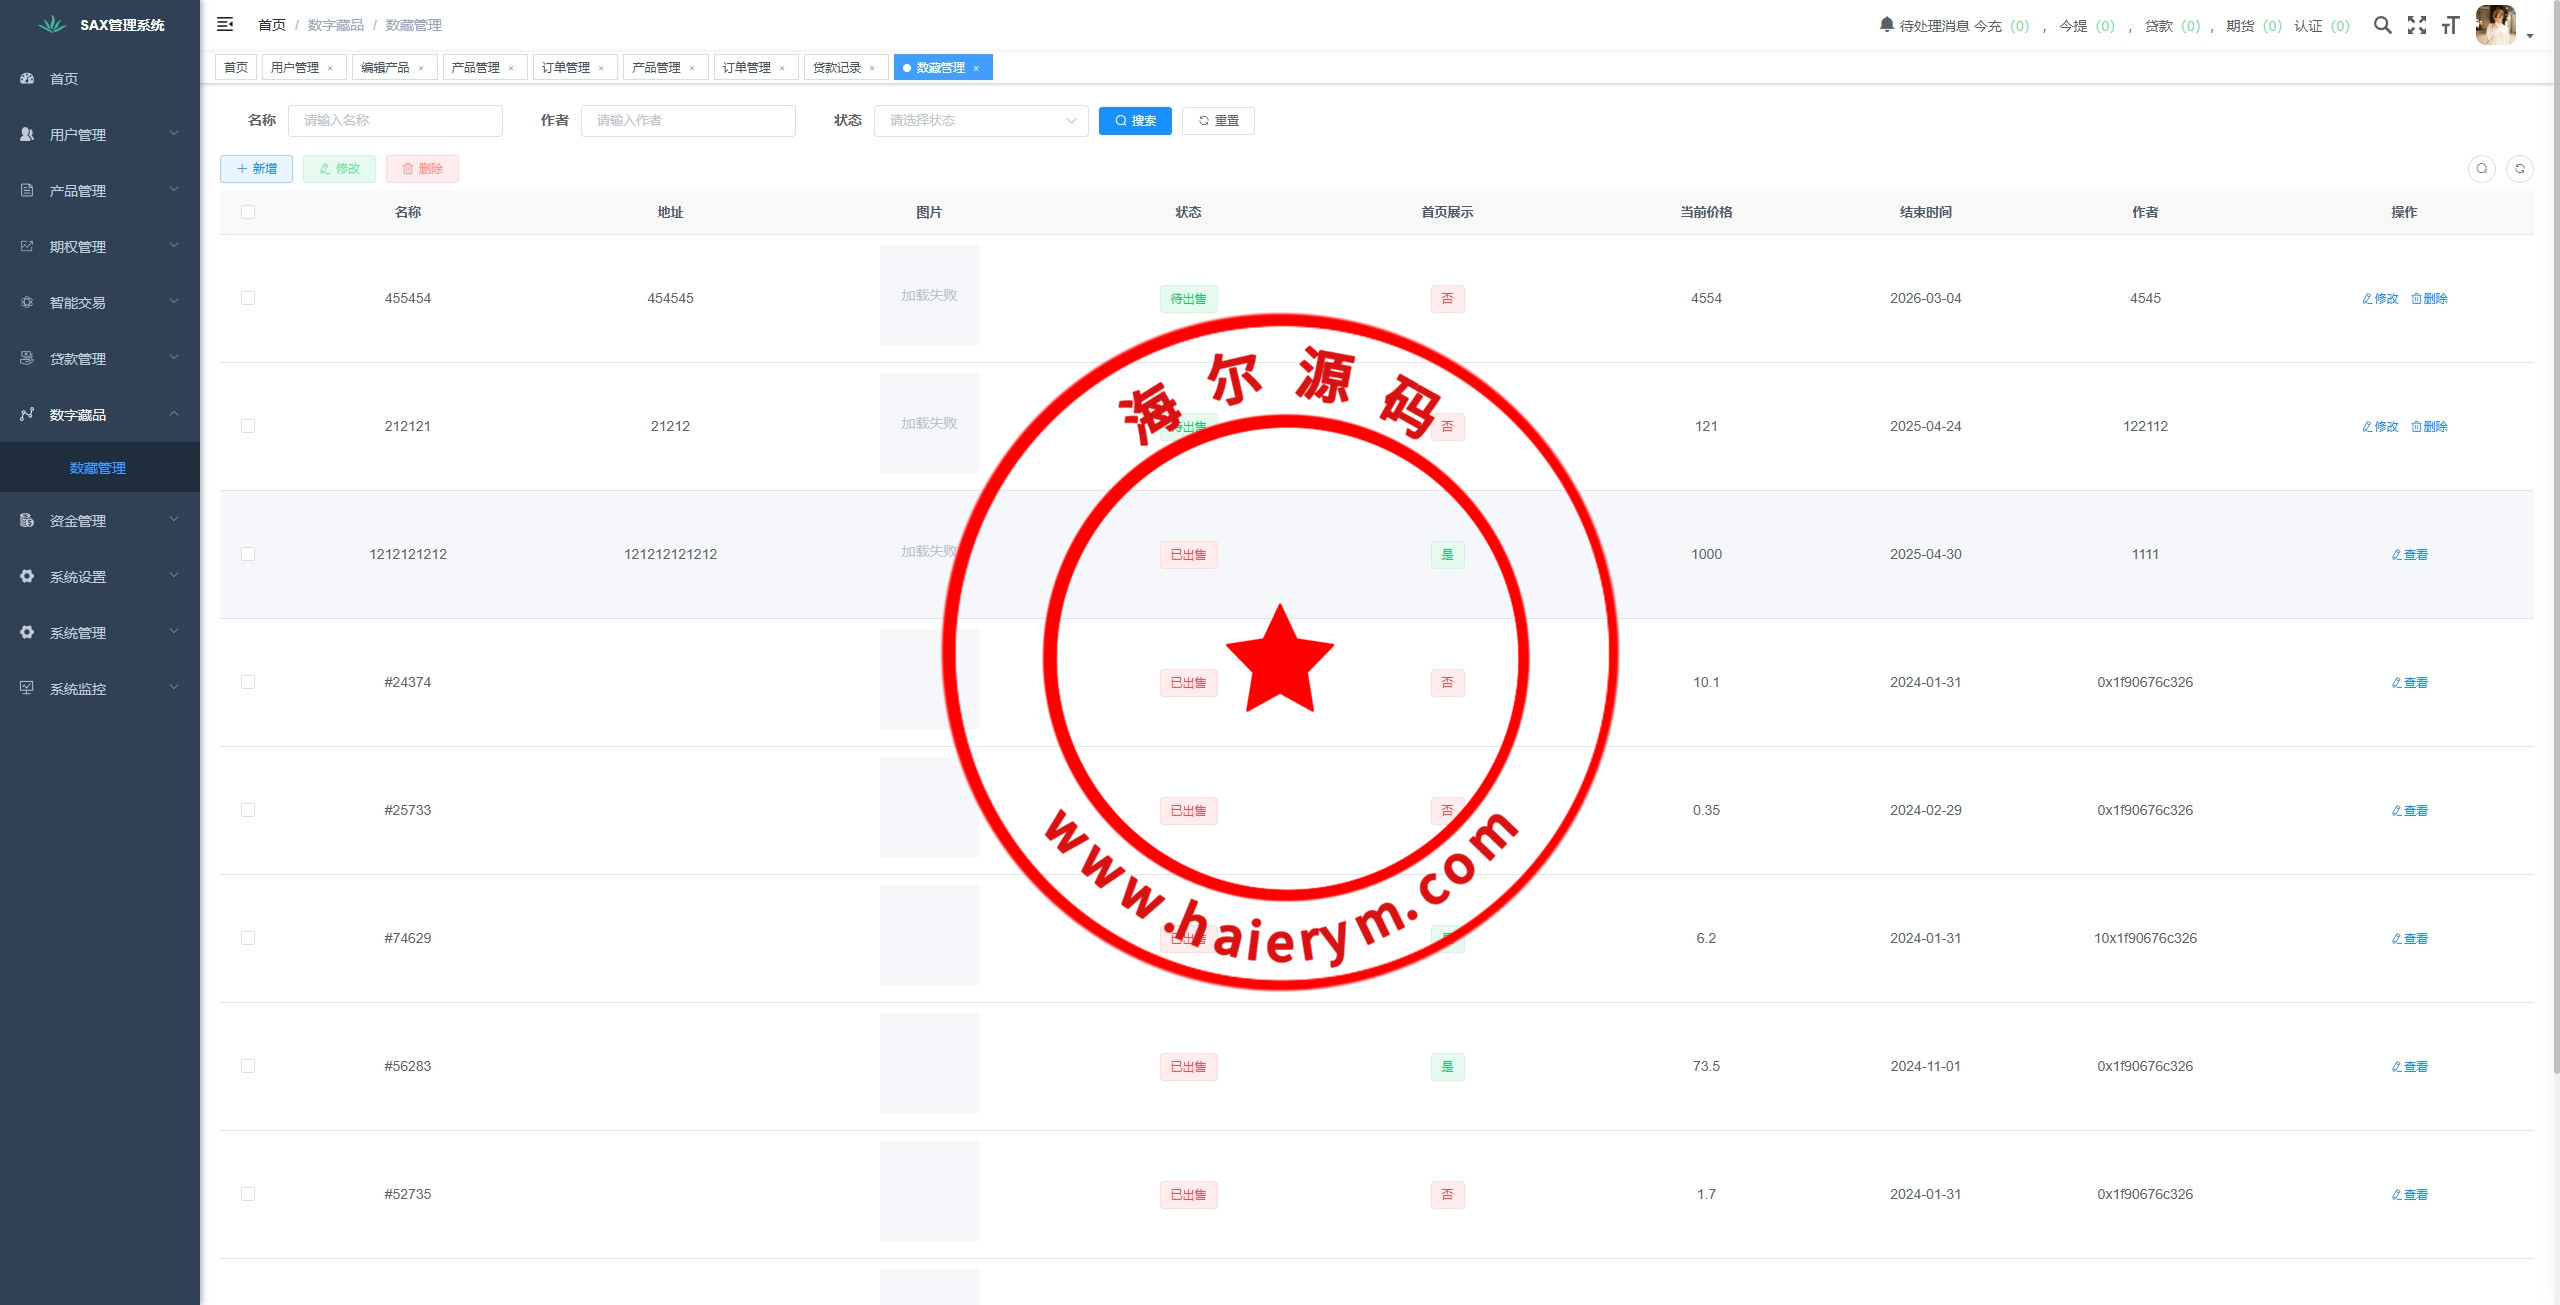Click the 新增 add button
This screenshot has height=1305, width=2560.
(x=256, y=168)
